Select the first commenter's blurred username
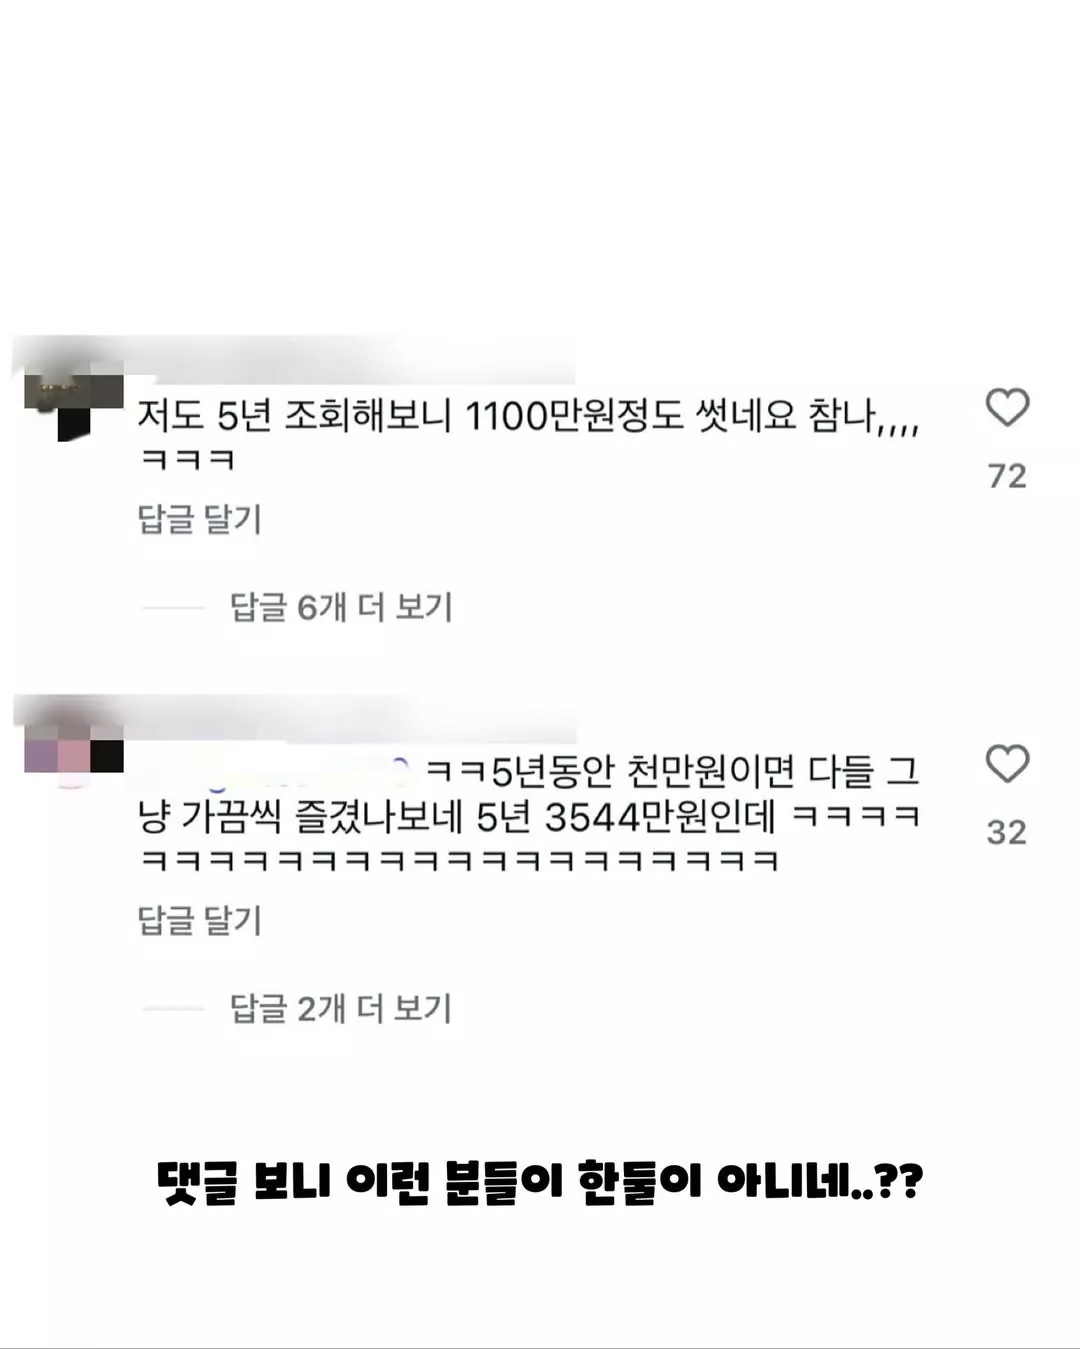Screen dimensions: 1080x1349 coord(300,362)
